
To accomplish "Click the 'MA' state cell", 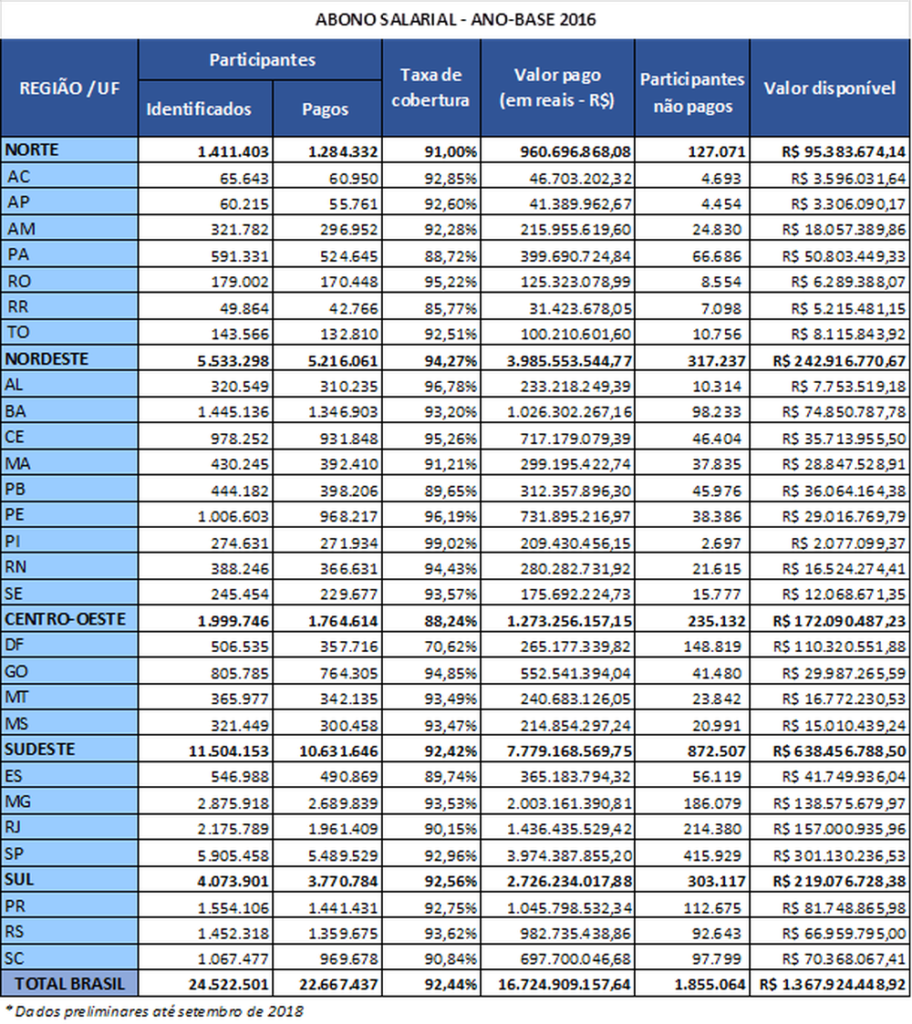I will point(69,463).
